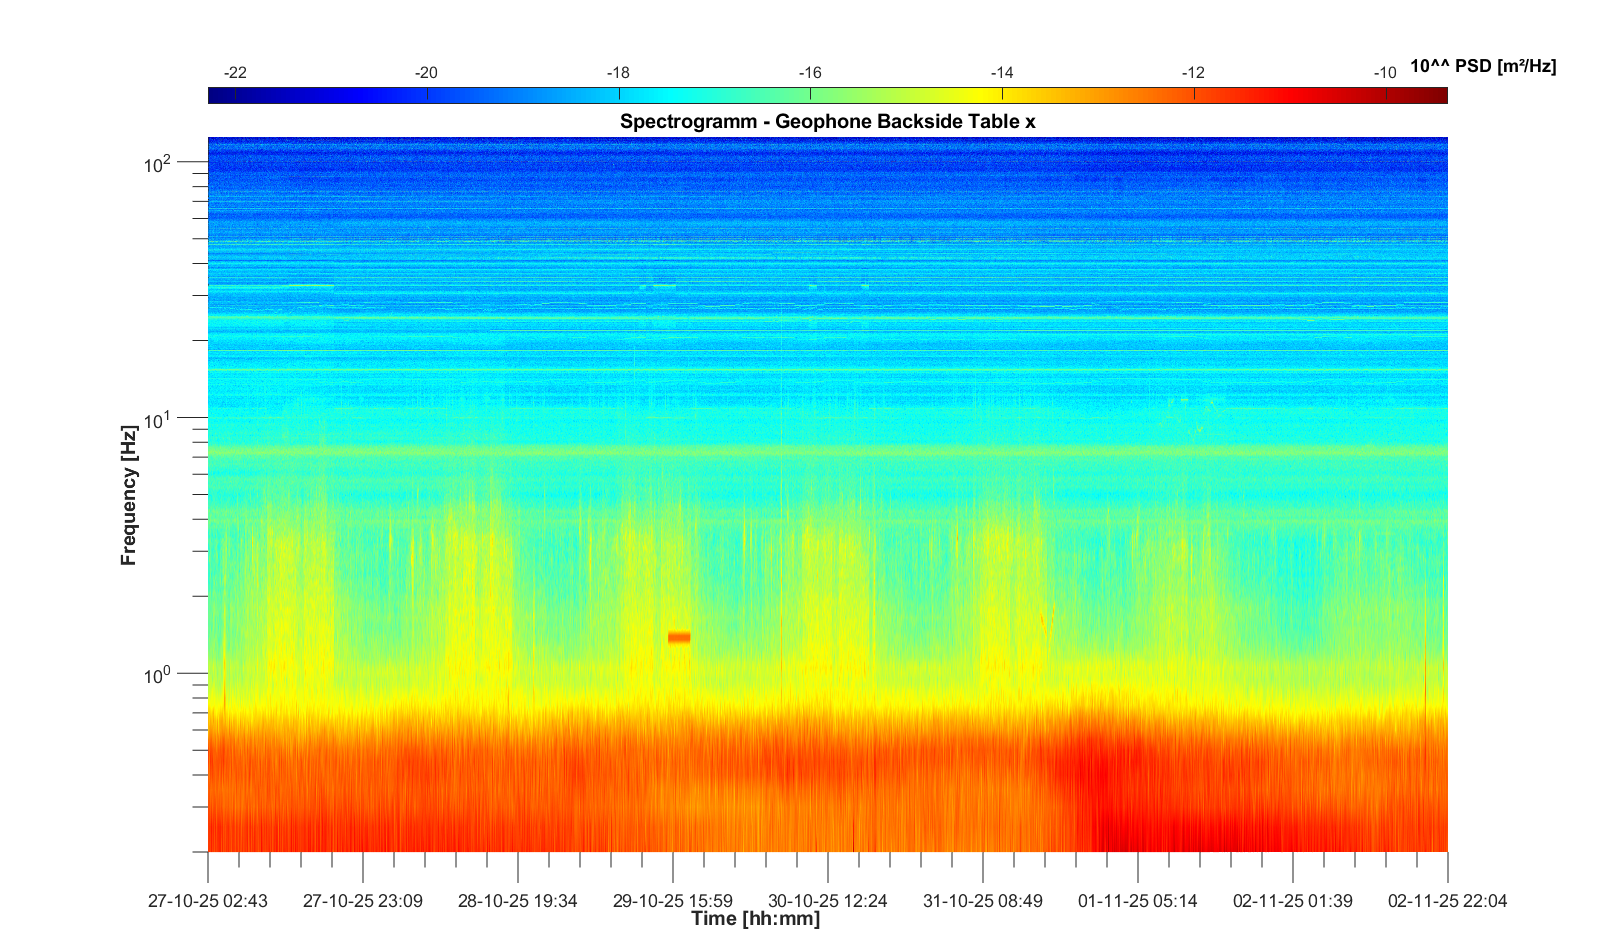Select the 'Frequency [Hz]' y-axis label
1600x948 pixels.
pyautogui.click(x=128, y=495)
